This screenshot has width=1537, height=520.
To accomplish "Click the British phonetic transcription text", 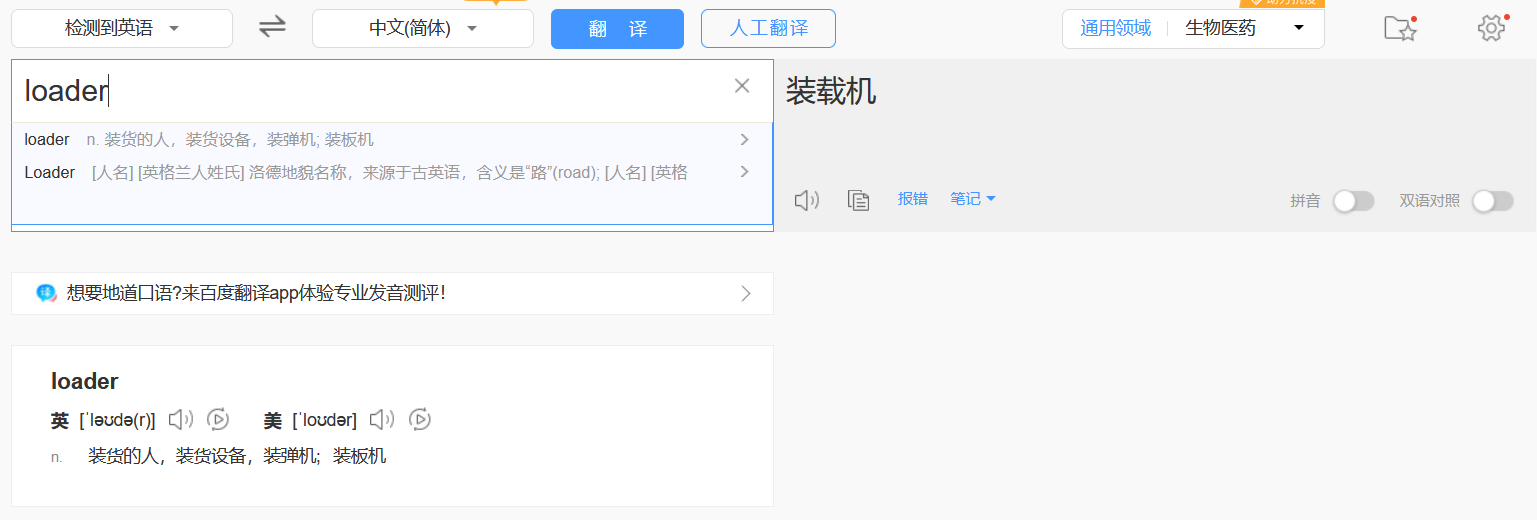I will coord(118,421).
